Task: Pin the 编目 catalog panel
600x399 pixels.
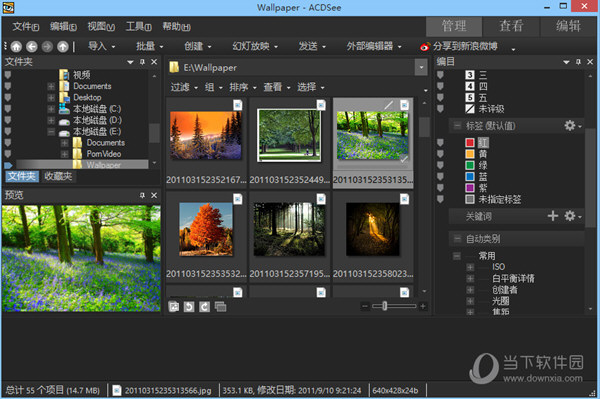Action: click(578, 62)
